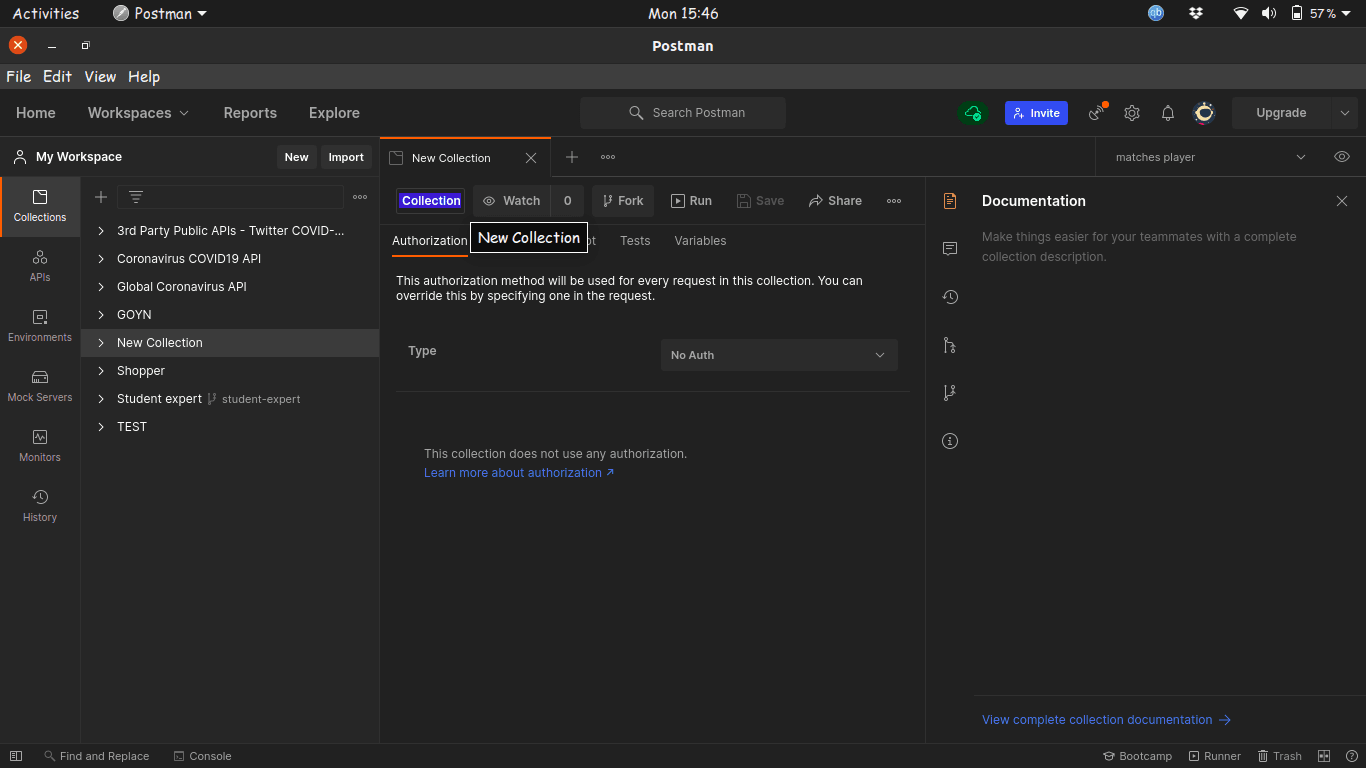1366x768 pixels.
Task: Expand the Shopper collection
Action: click(x=101, y=371)
